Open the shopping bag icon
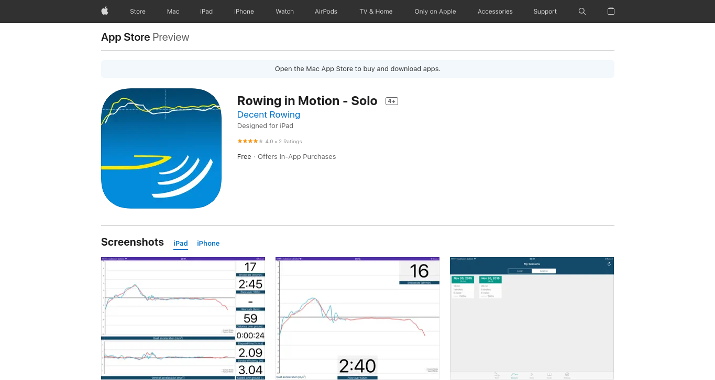Screen dimensions: 715x380 [x=611, y=11]
